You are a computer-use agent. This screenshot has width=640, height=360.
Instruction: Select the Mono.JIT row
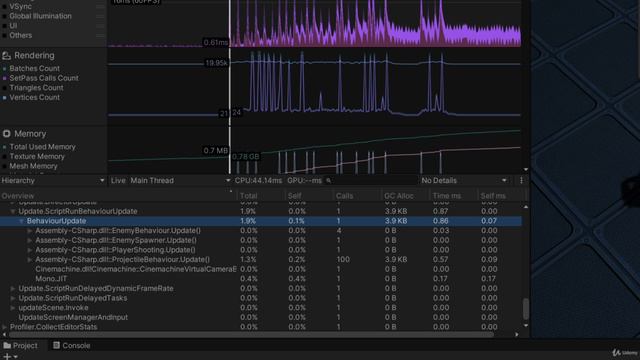(x=261, y=279)
